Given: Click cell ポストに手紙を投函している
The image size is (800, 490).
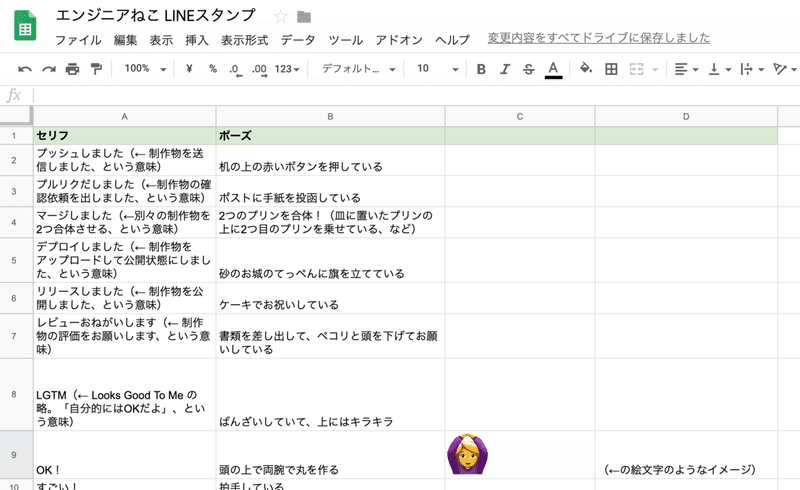Looking at the screenshot, I should tap(330, 191).
